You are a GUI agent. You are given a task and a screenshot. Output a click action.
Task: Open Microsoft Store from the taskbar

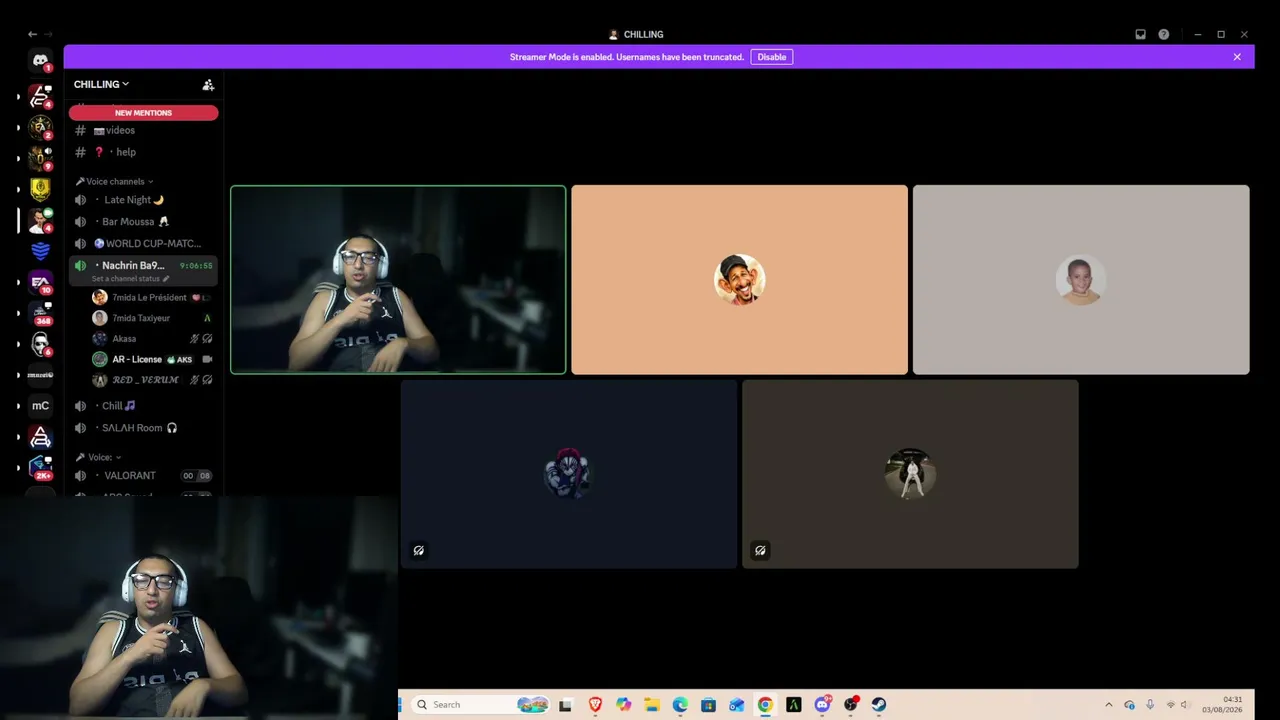pos(708,704)
